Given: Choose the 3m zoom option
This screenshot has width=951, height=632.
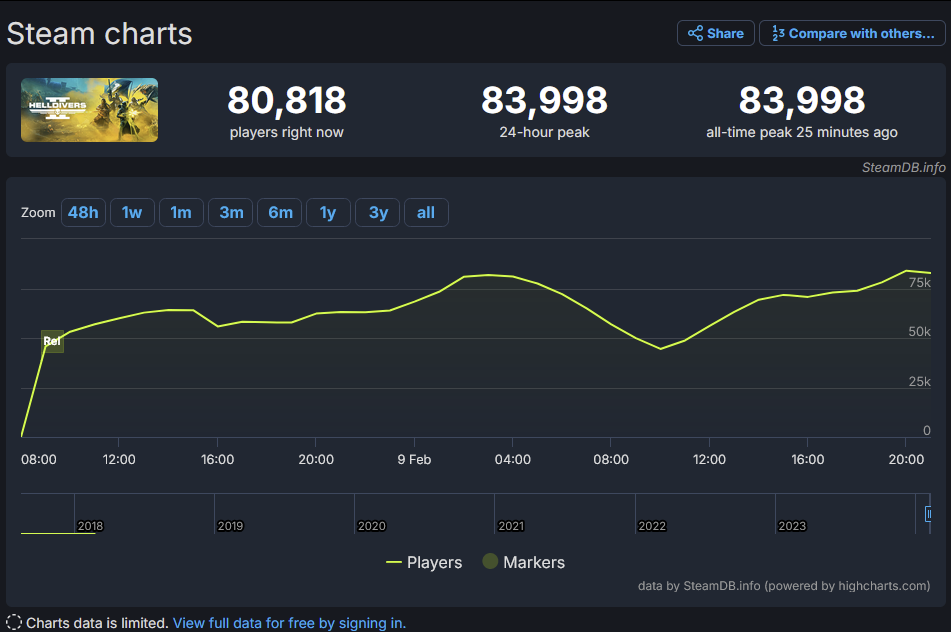Looking at the screenshot, I should click(231, 213).
